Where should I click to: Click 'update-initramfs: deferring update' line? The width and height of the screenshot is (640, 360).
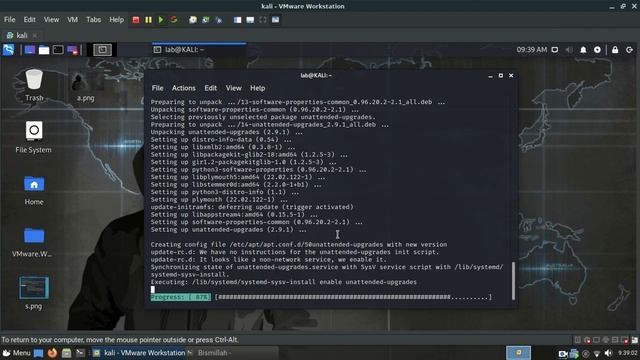tap(252, 207)
